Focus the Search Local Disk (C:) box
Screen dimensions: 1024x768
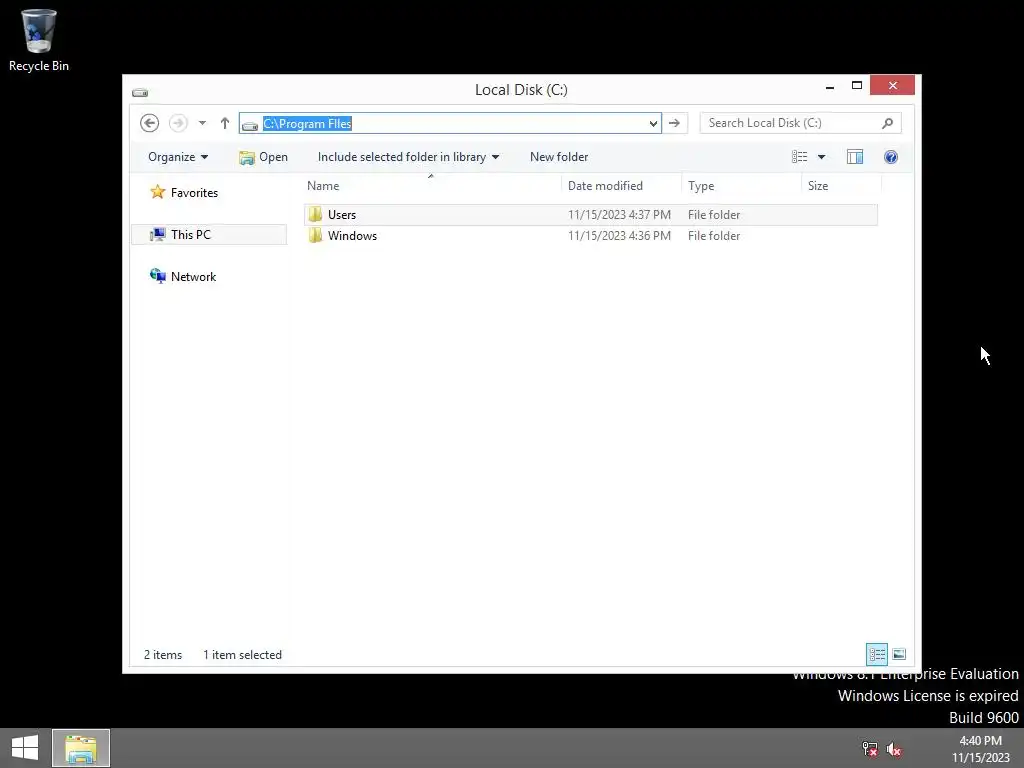point(792,123)
